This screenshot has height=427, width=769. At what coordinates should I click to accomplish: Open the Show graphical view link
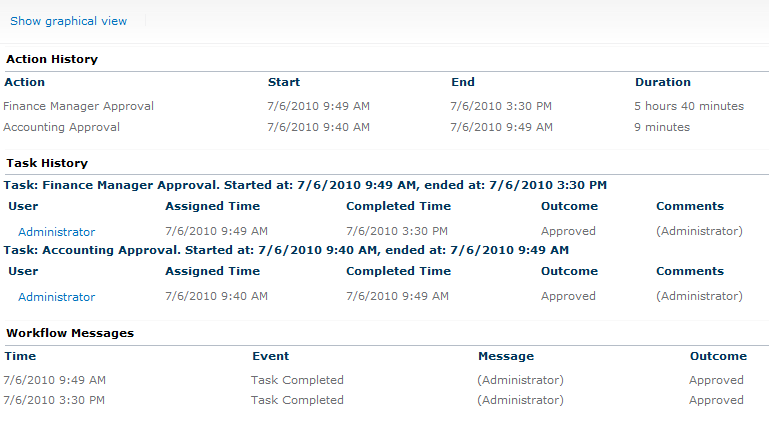coord(68,21)
